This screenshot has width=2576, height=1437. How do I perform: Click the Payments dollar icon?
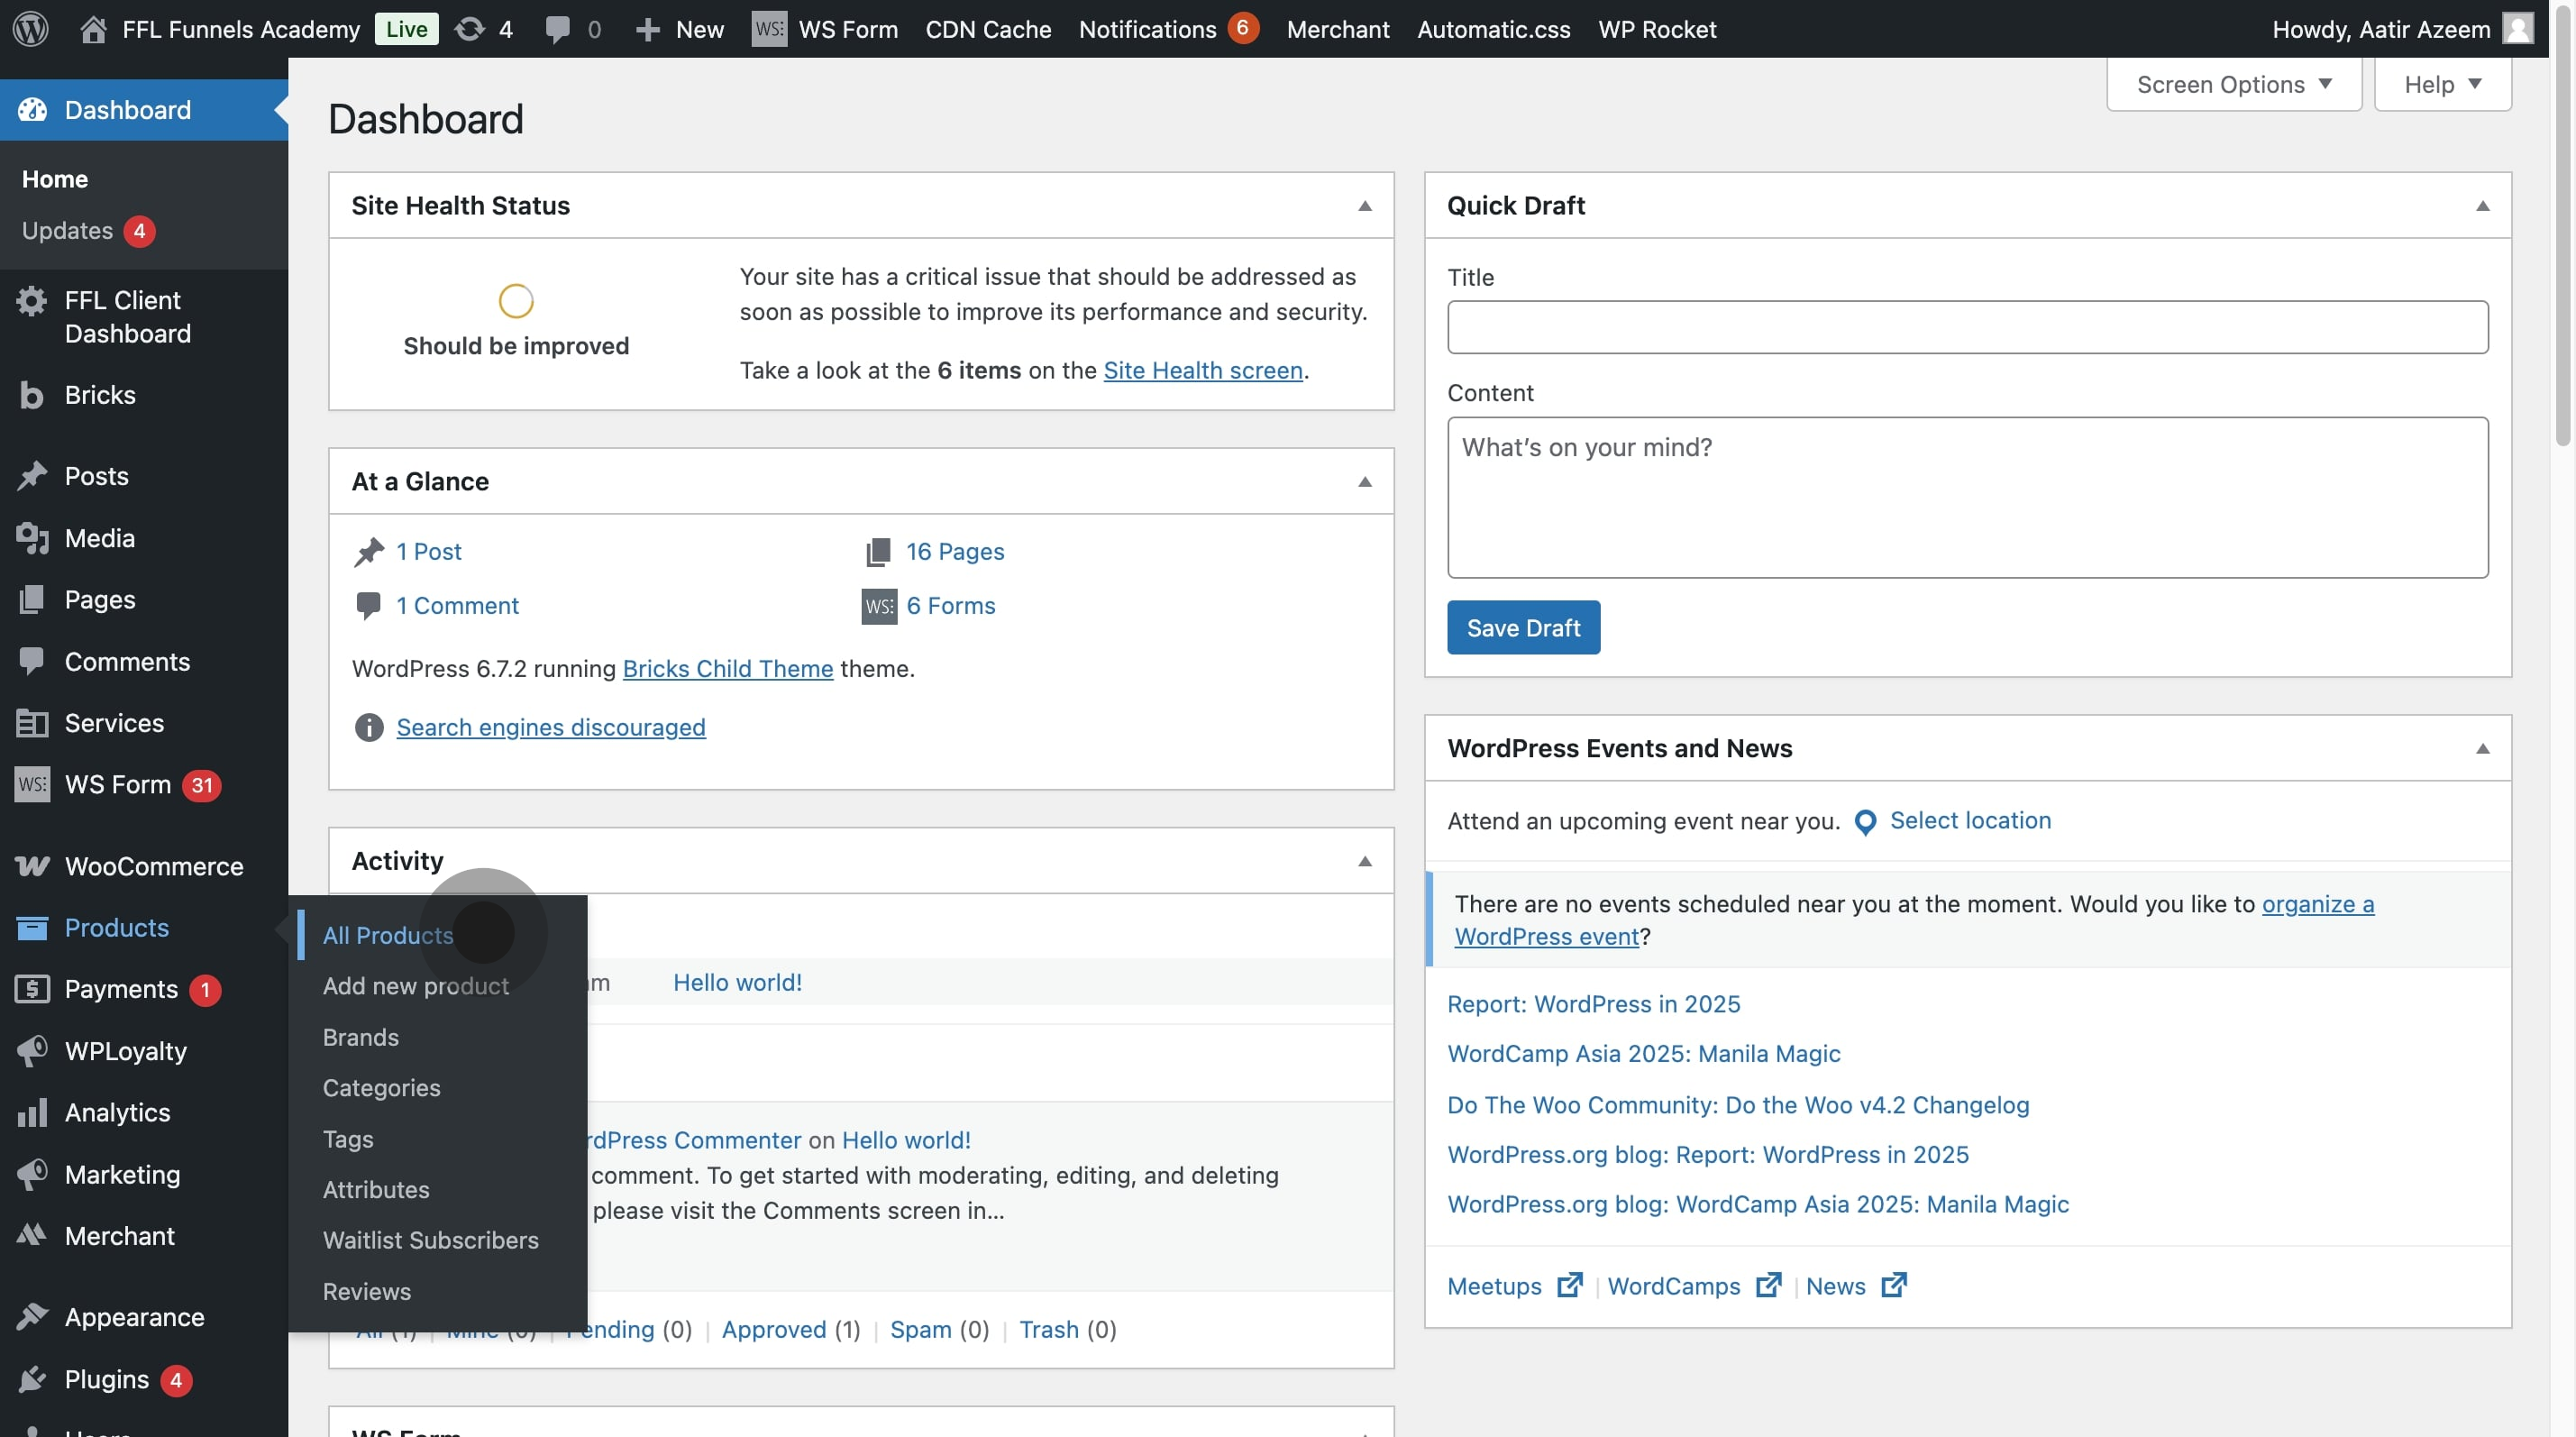point(32,989)
